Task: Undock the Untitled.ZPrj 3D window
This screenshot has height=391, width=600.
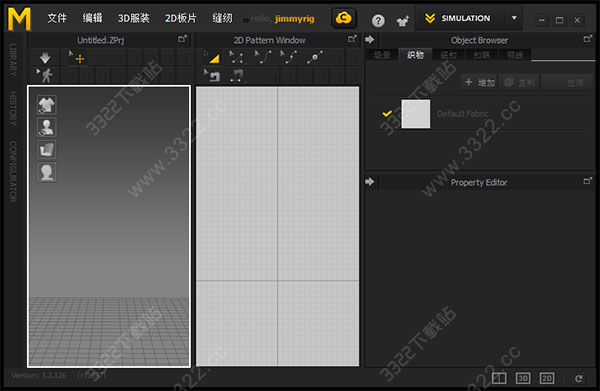Action: (182, 39)
